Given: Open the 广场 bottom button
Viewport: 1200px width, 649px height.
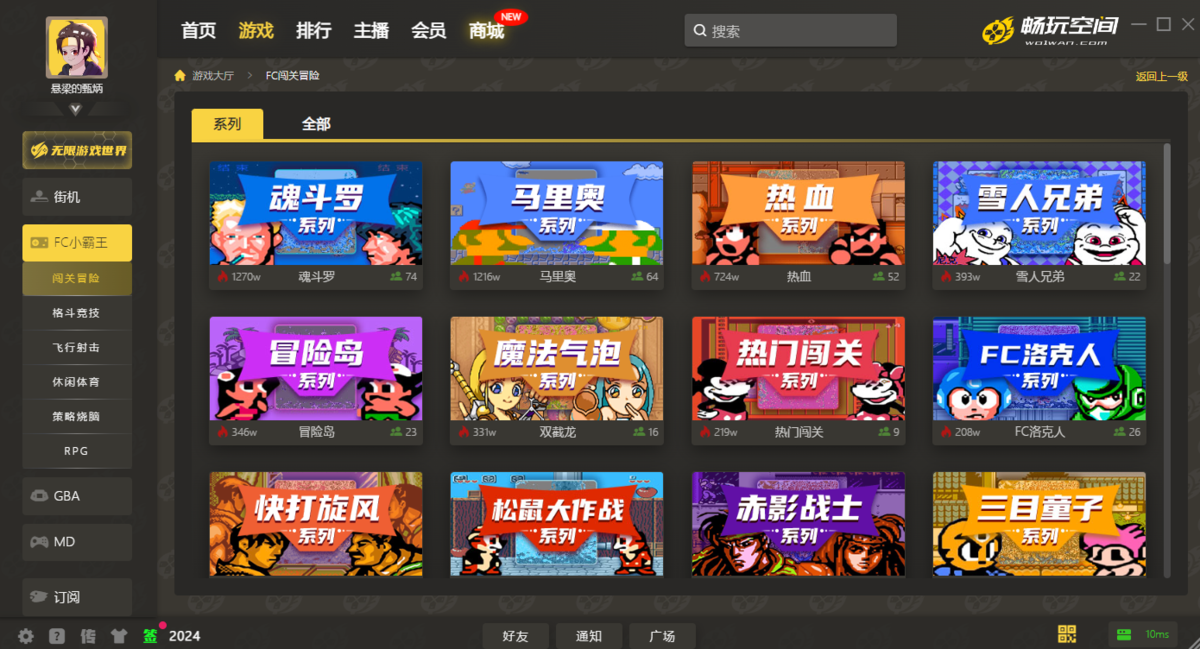Looking at the screenshot, I should pos(662,636).
